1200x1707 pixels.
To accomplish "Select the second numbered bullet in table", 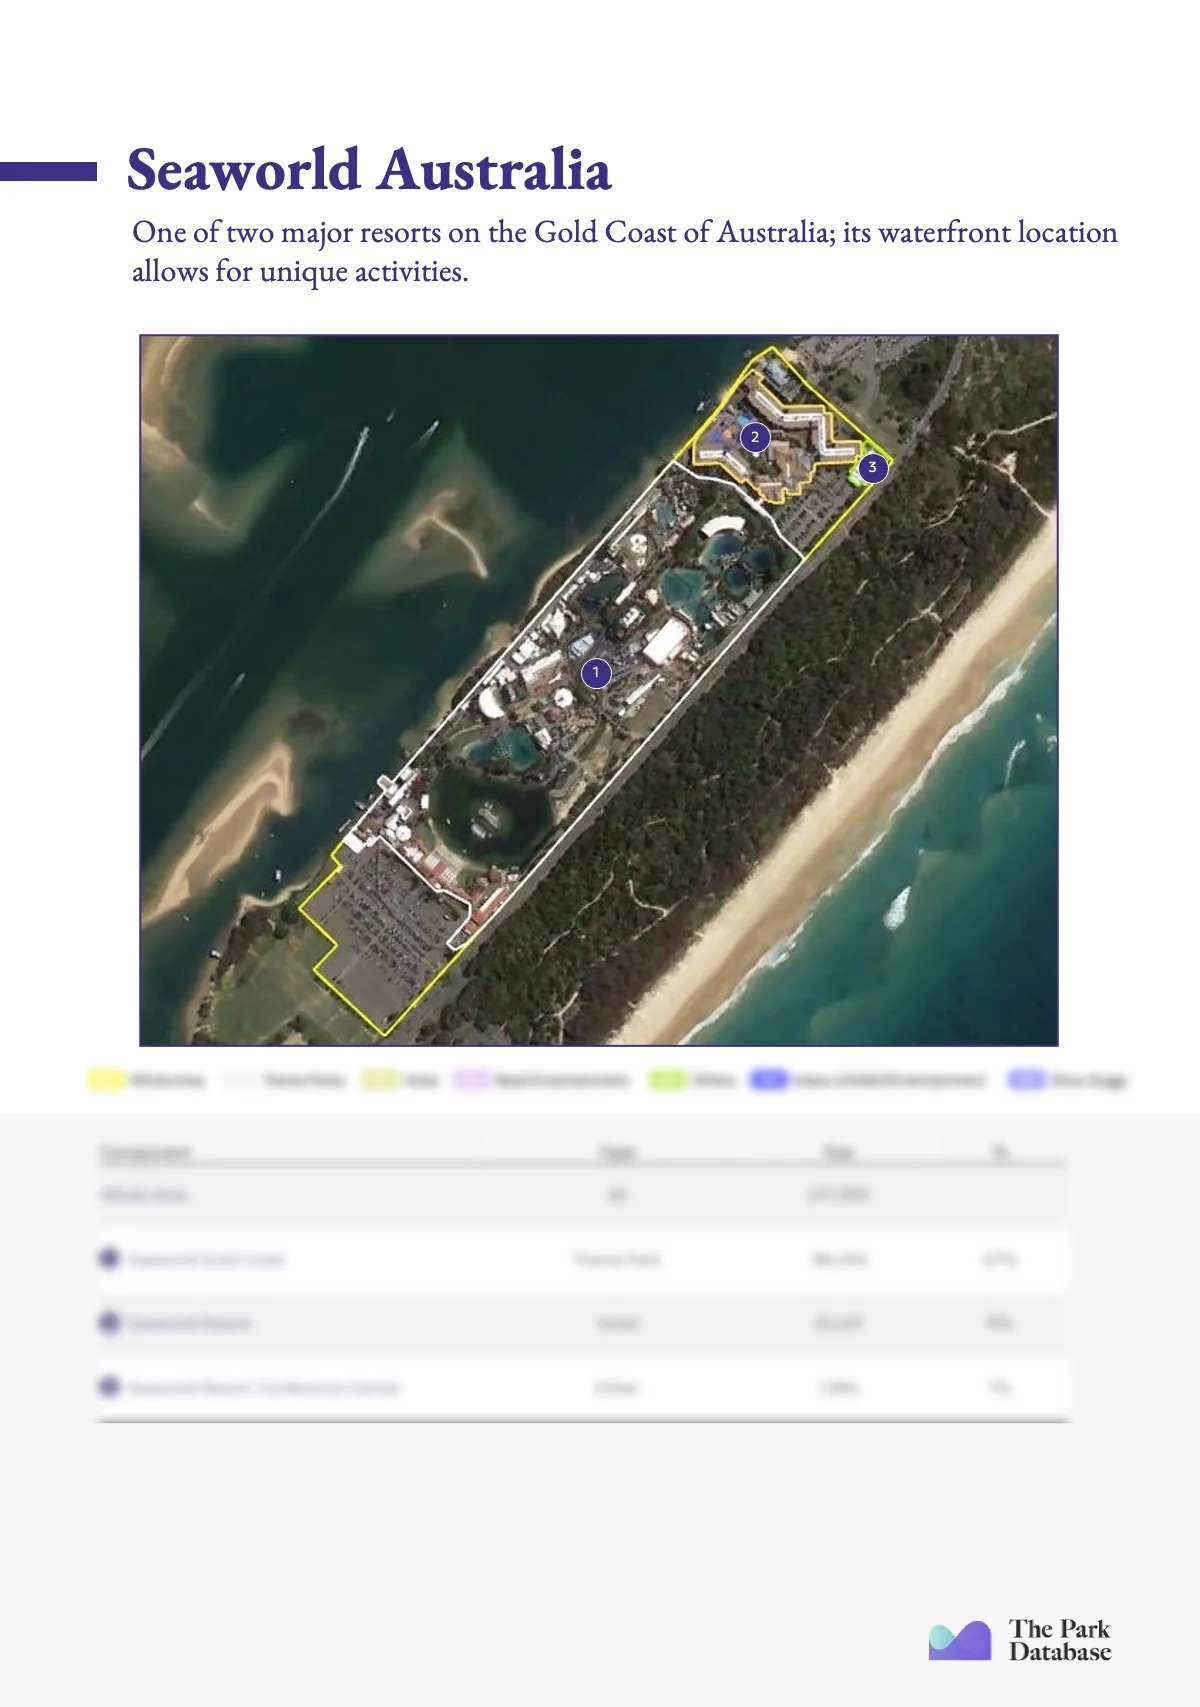I will coord(109,1323).
